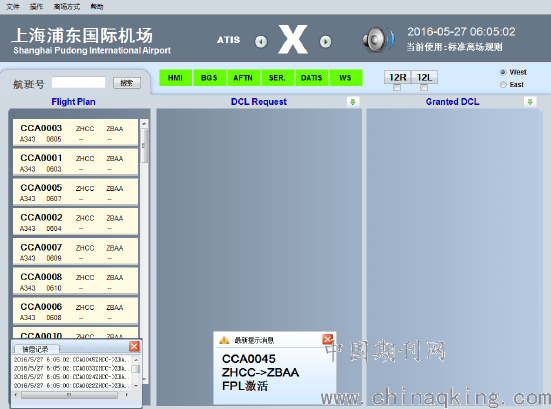Check the box under 12L
Image resolution: width=551 pixels, height=409 pixels.
(424, 87)
